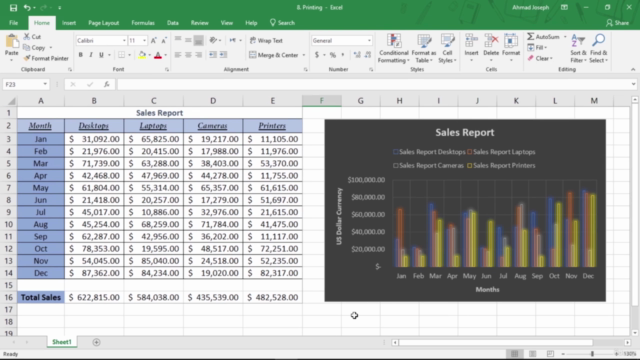
Task: Click the Orientation text angle icon
Action: pos(213,40)
